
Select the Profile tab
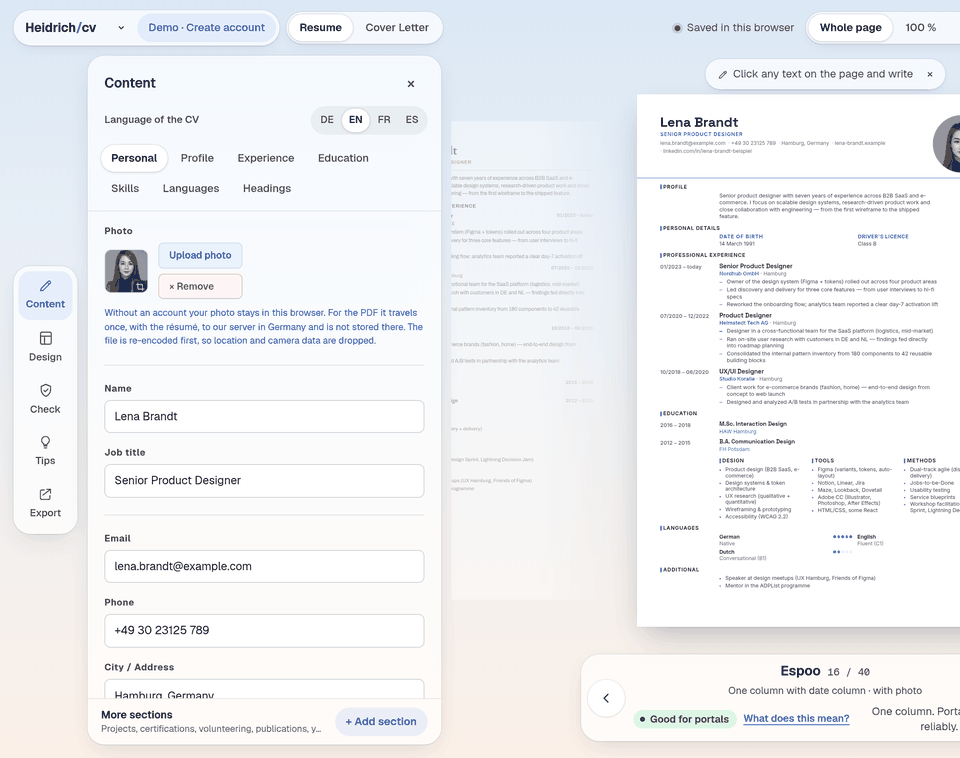click(197, 158)
